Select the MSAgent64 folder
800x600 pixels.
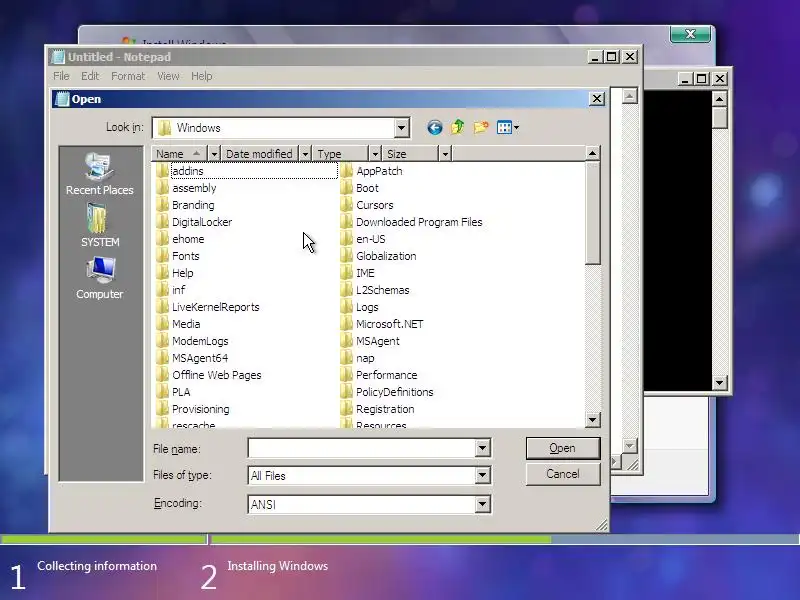[193, 358]
